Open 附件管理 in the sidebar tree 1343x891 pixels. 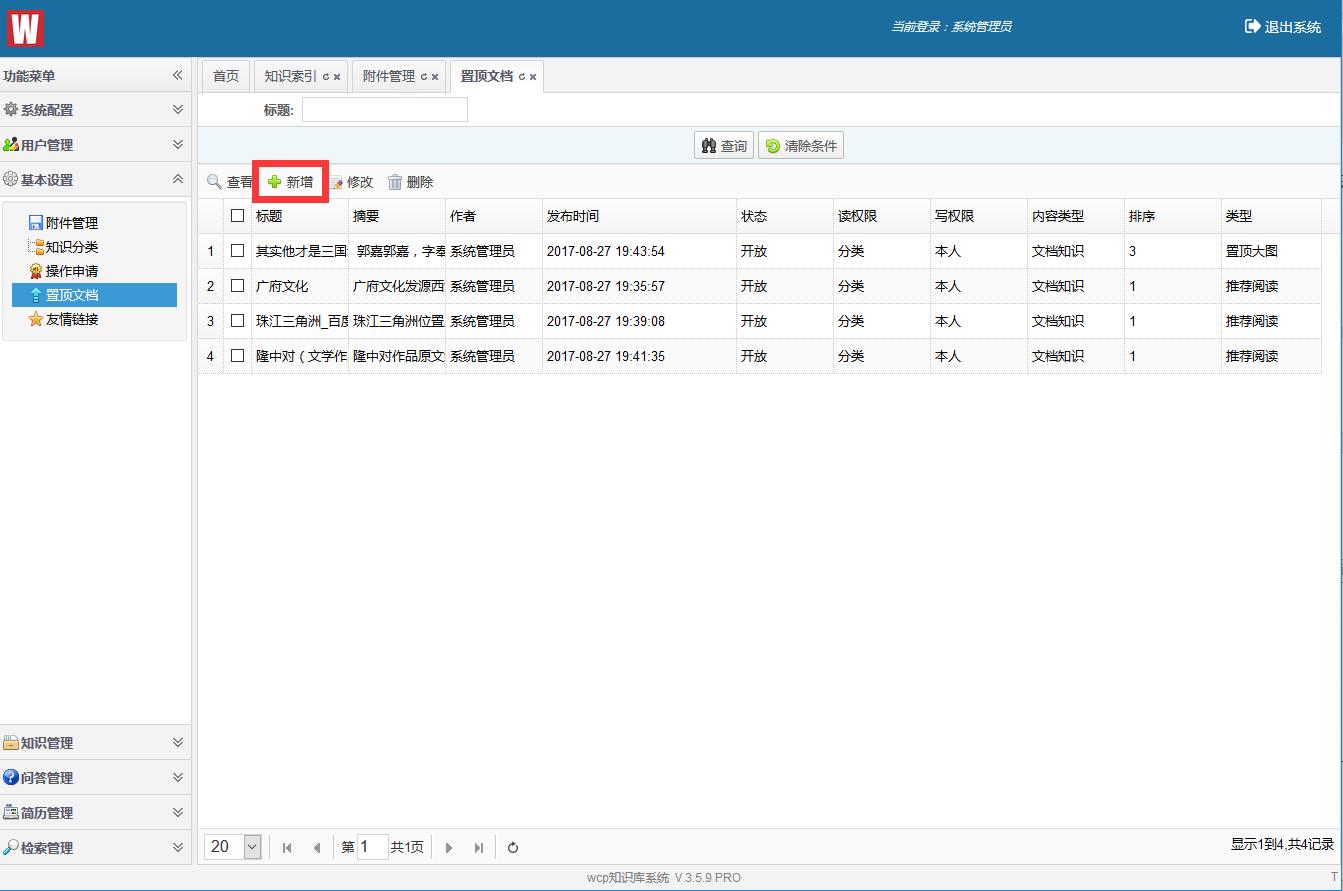pyautogui.click(x=72, y=223)
